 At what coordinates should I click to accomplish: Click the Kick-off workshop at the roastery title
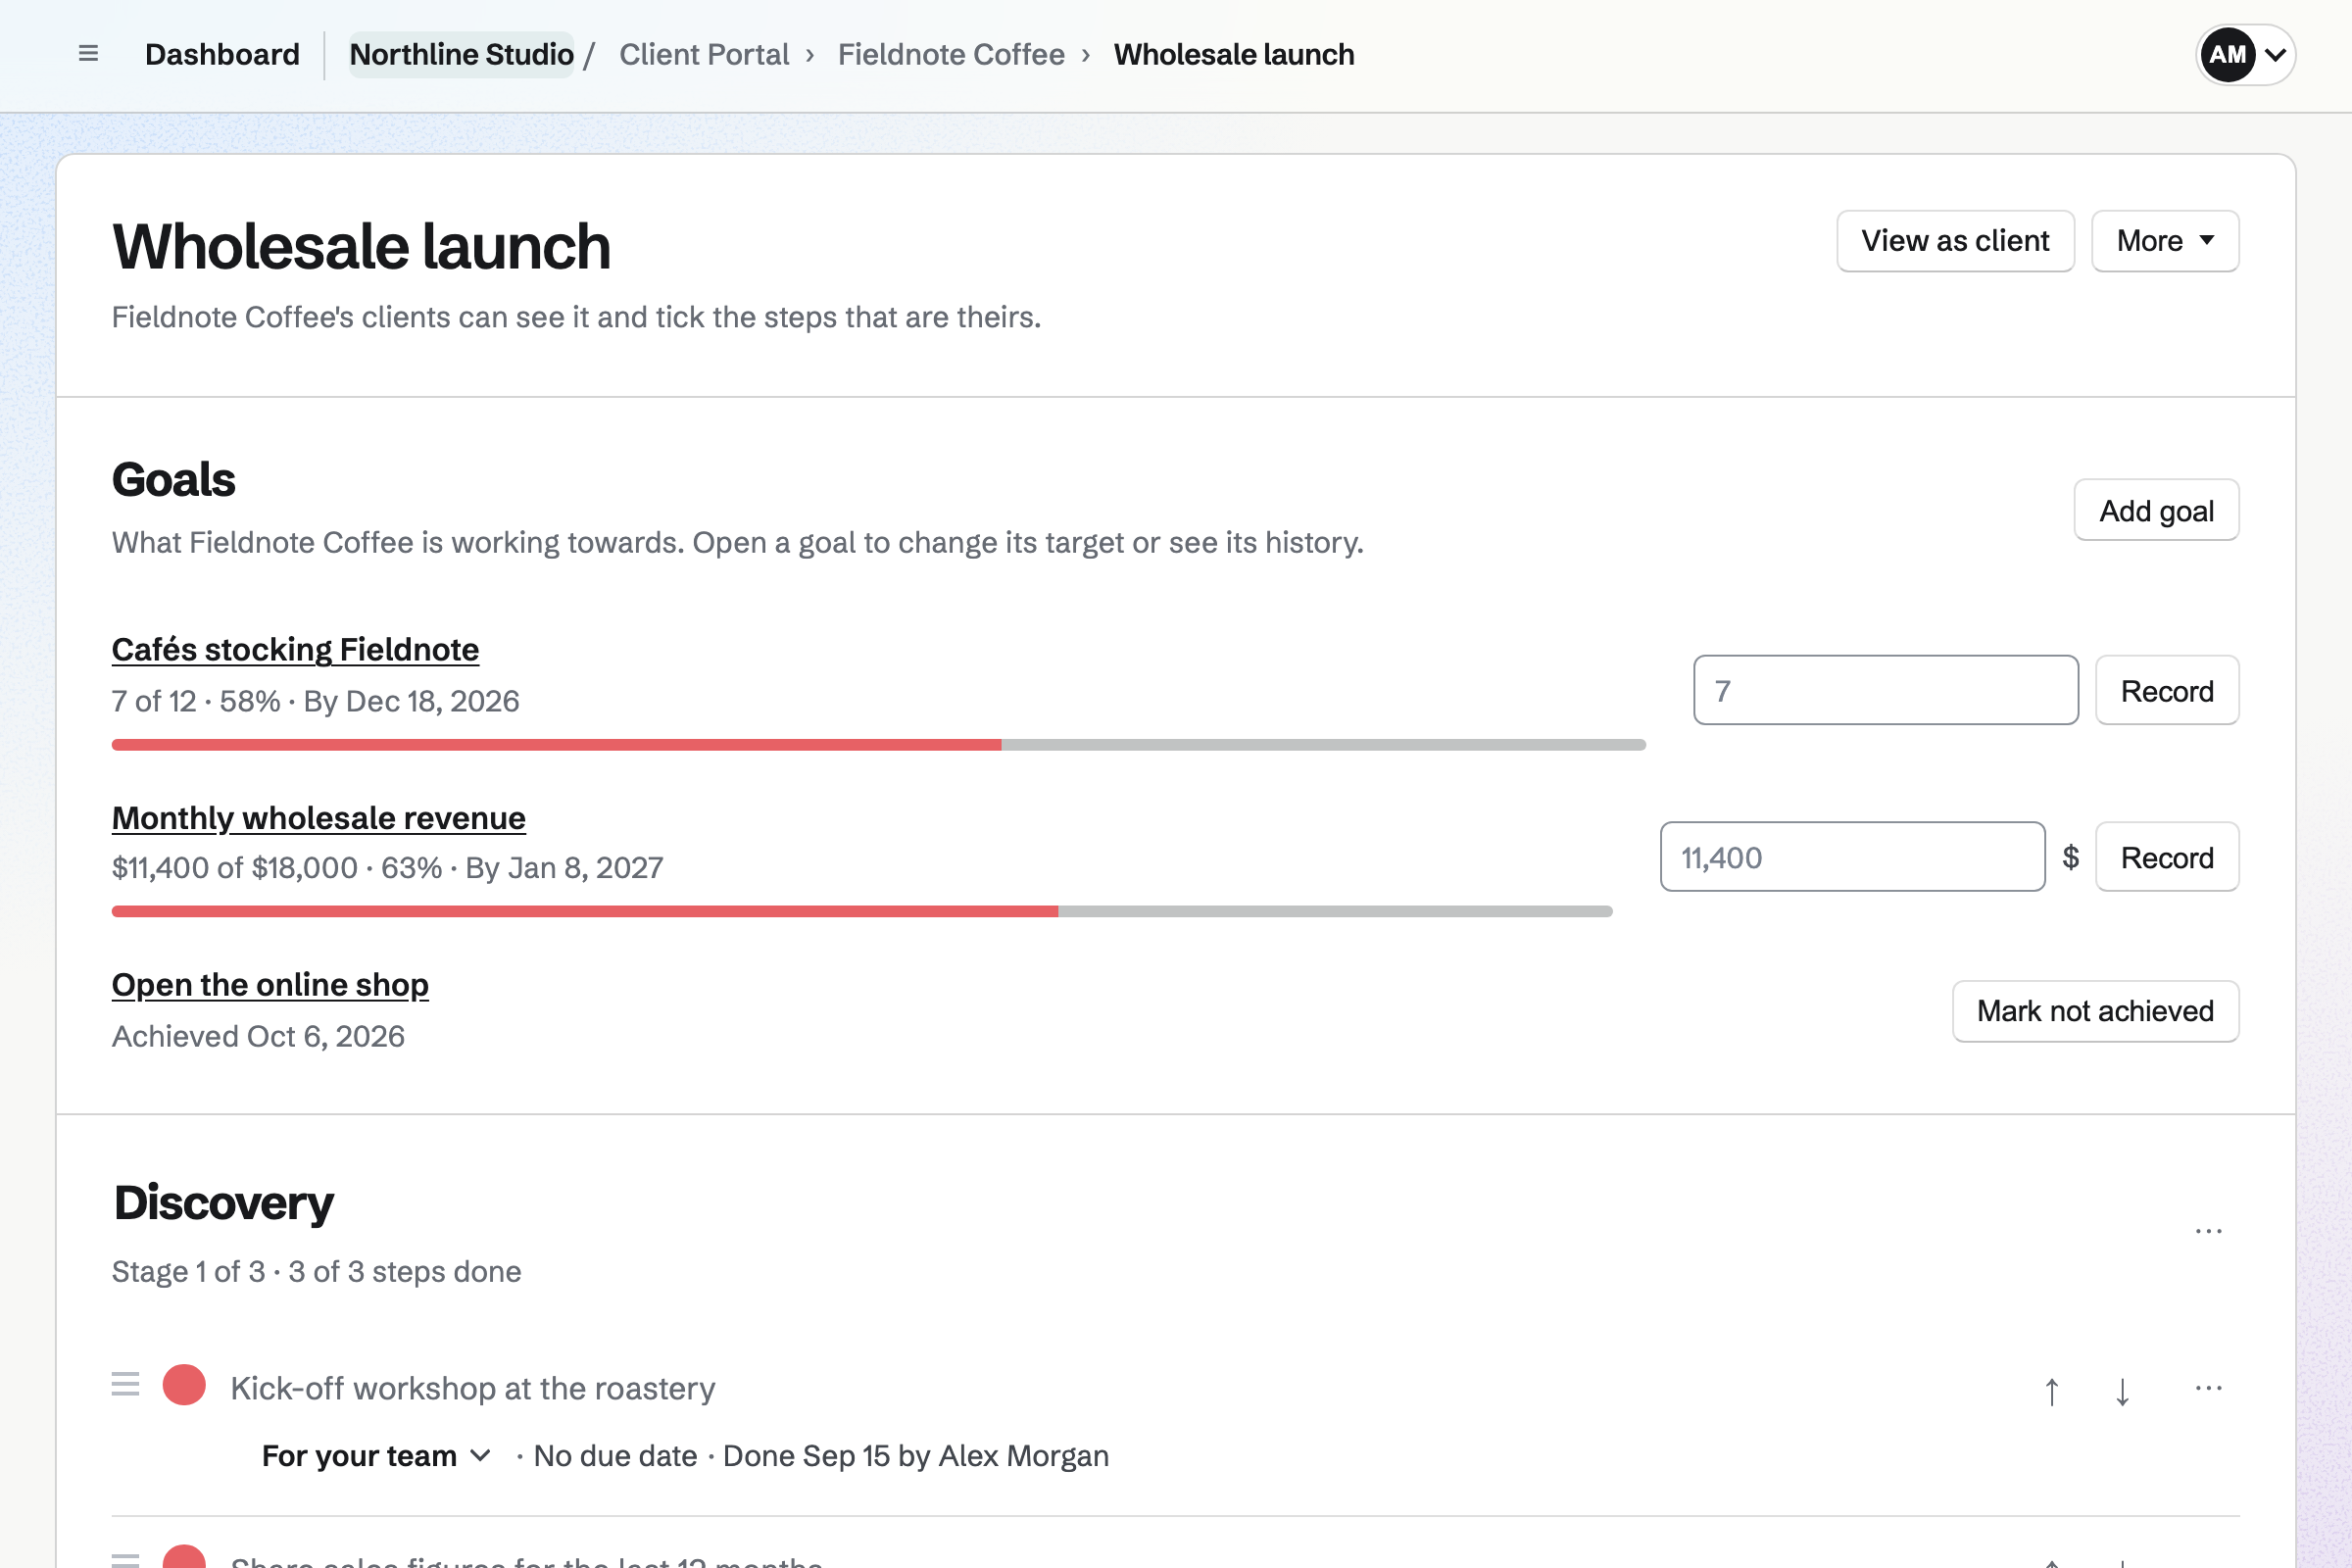(x=472, y=1388)
